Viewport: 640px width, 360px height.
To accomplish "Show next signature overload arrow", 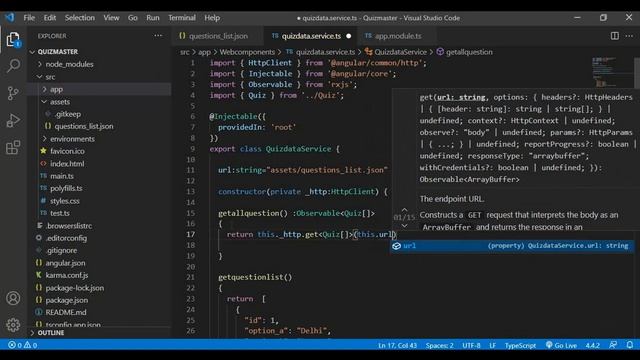I will (x=404, y=226).
